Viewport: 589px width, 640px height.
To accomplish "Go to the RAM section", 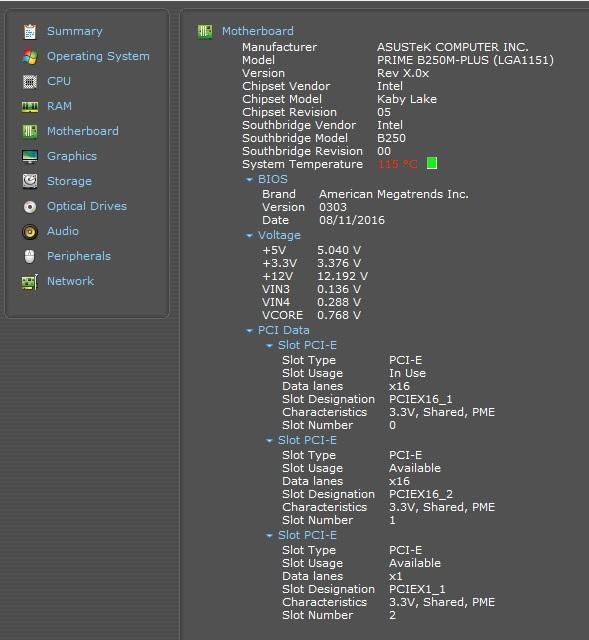I will 59,106.
